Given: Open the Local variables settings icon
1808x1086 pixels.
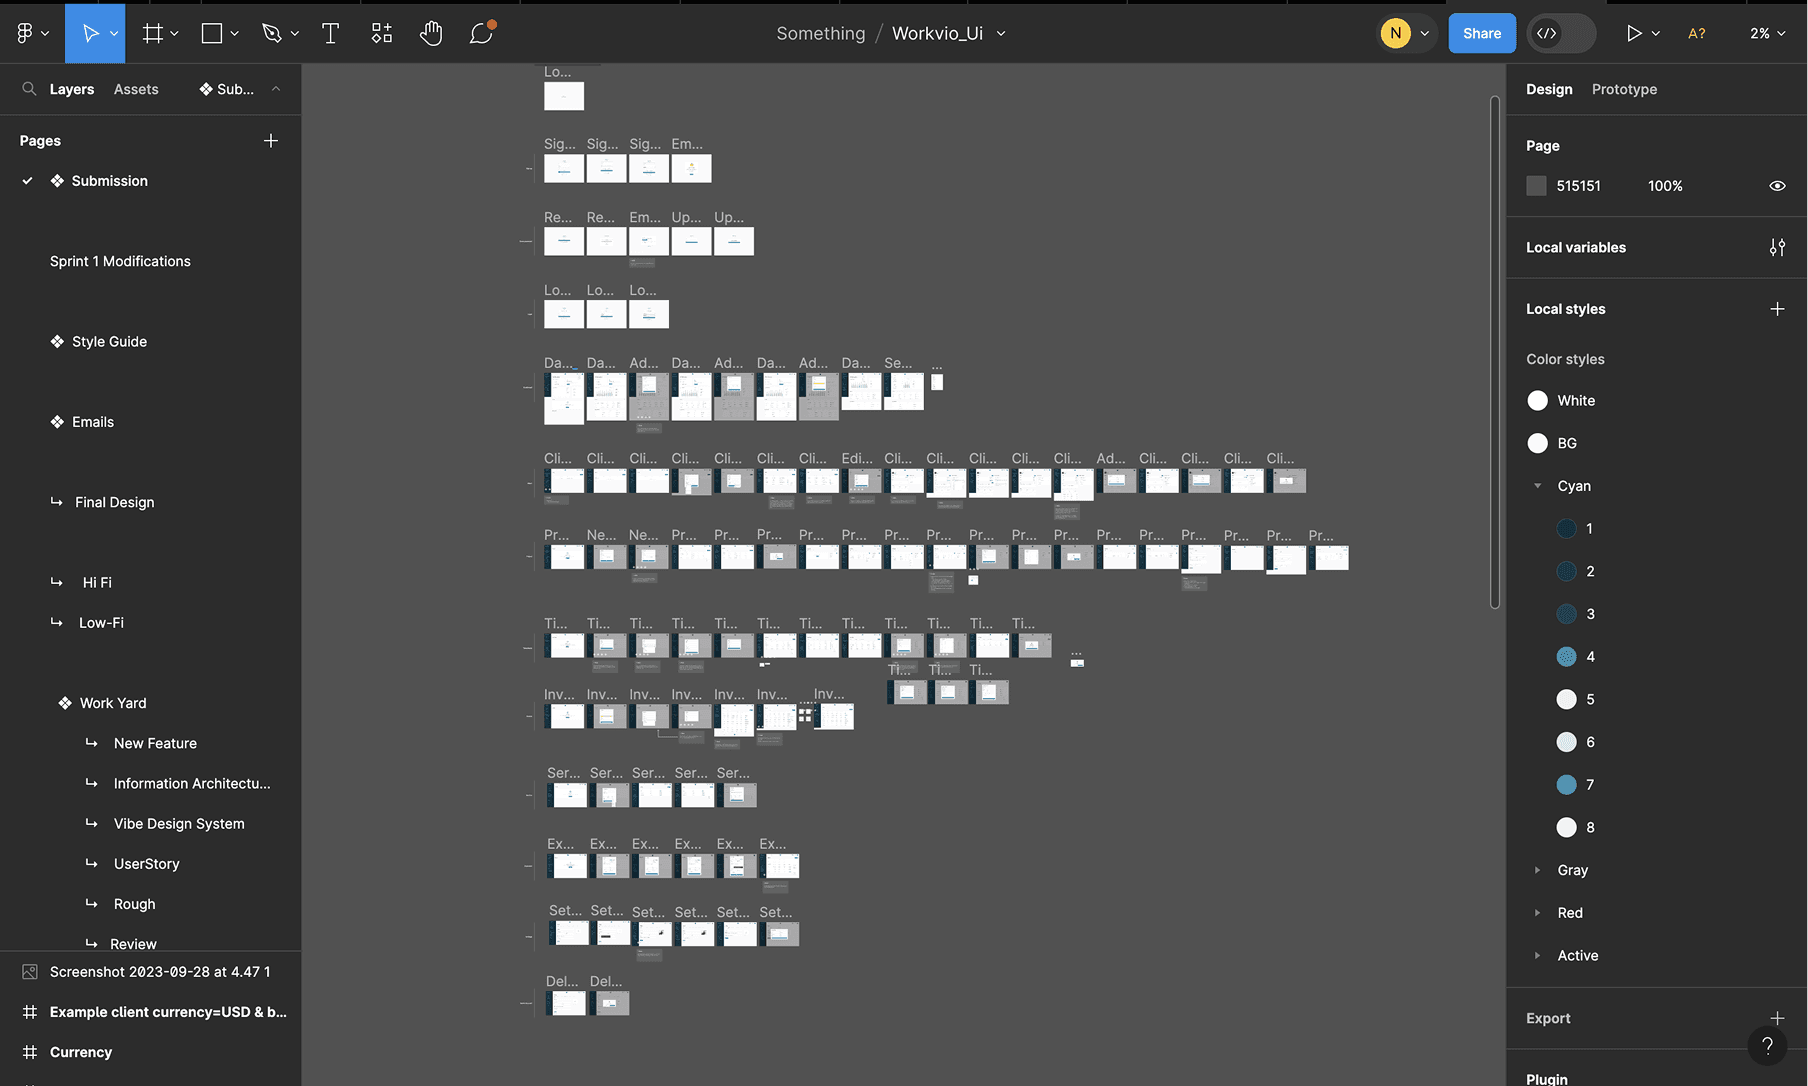Looking at the screenshot, I should tap(1778, 247).
